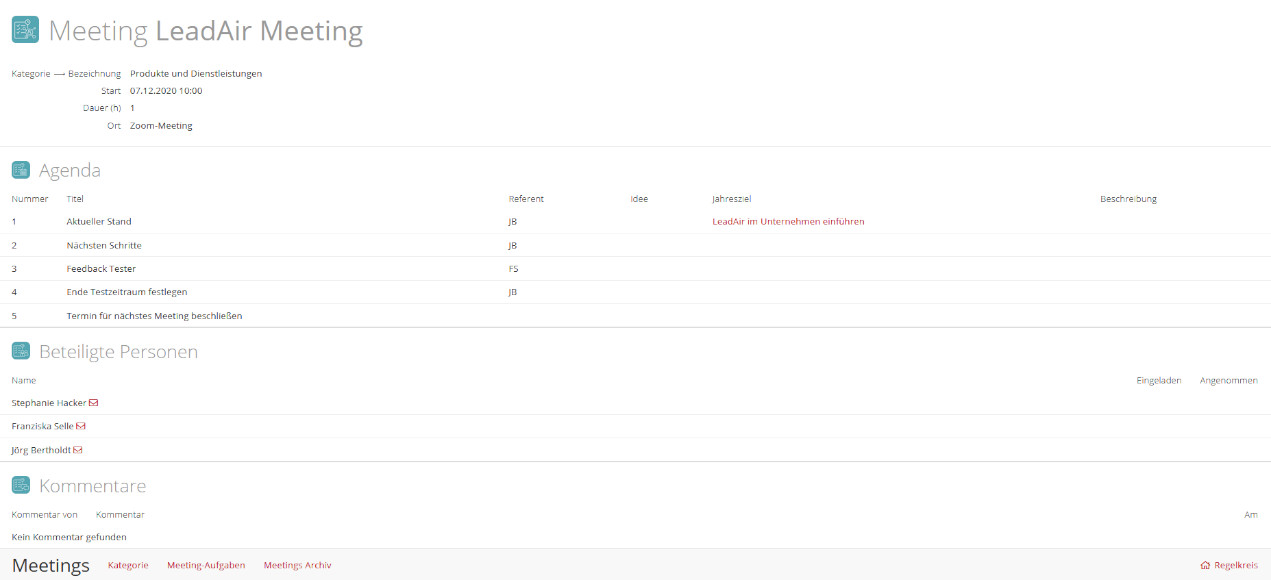This screenshot has height=580, width=1271.
Task: Click the envelope icon next to Stephanie Hacker
Action: point(94,402)
